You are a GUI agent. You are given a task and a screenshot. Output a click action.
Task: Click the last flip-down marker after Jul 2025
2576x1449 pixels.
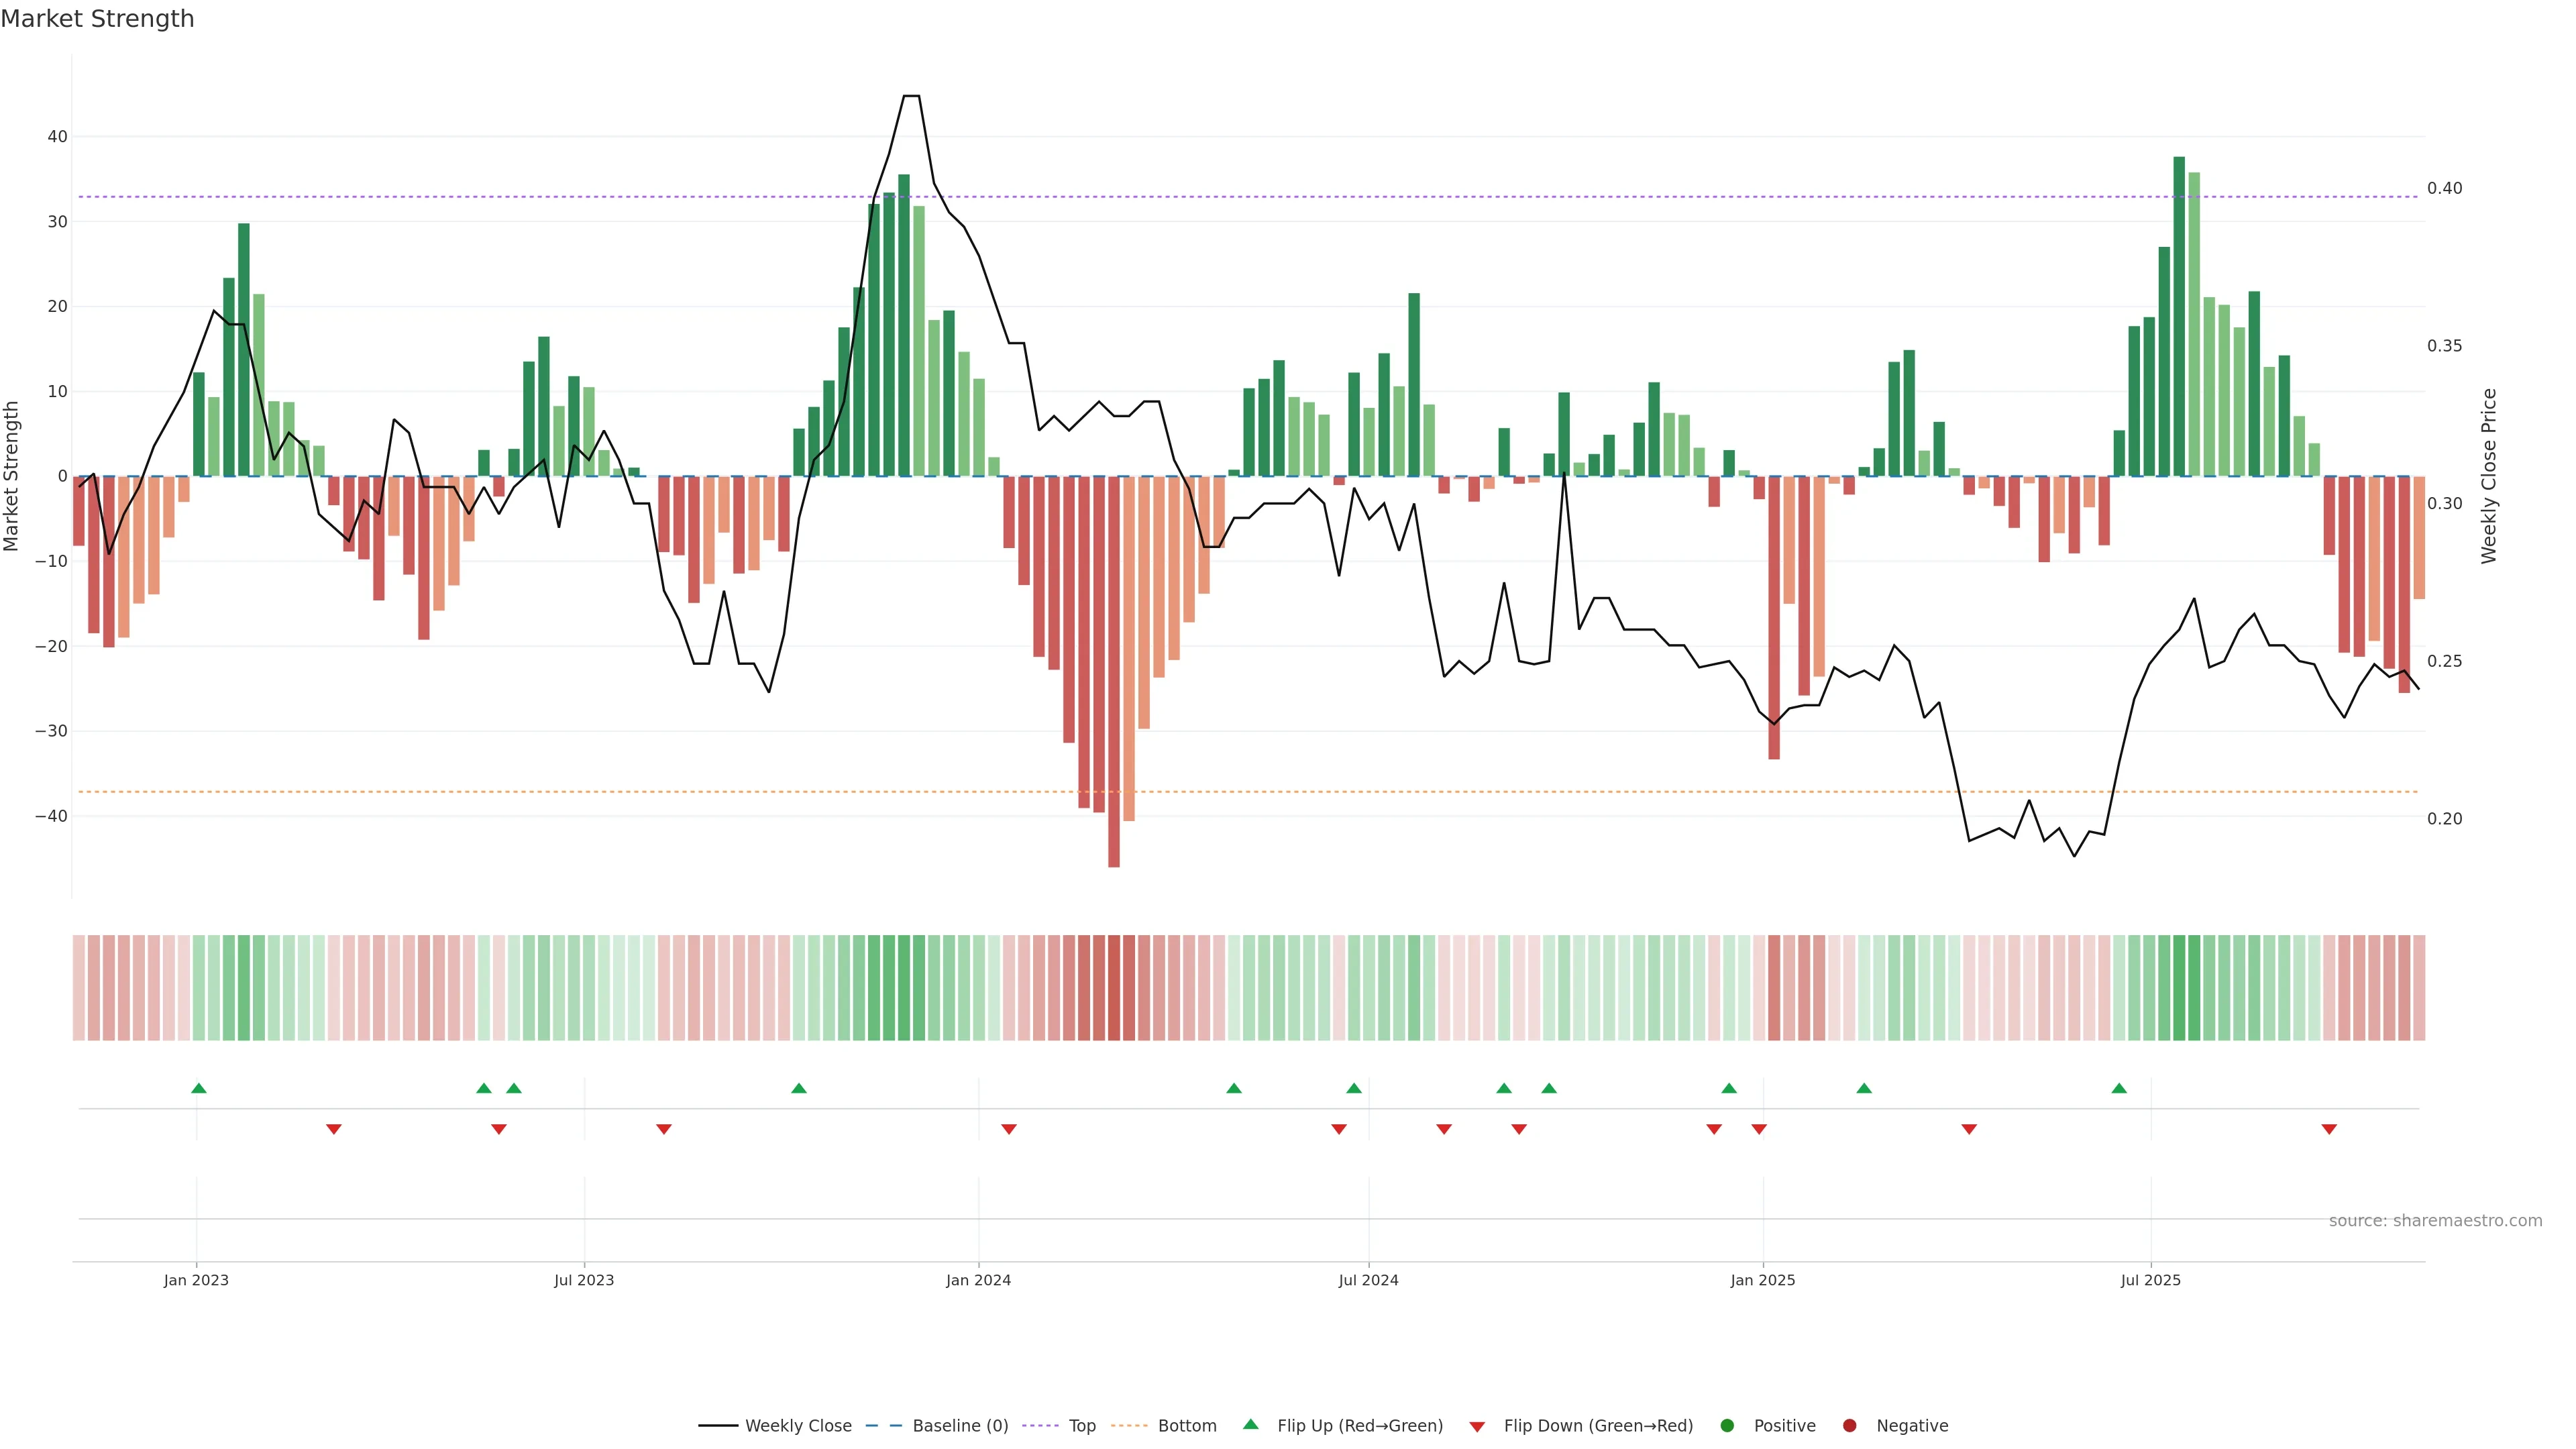[x=2329, y=1129]
